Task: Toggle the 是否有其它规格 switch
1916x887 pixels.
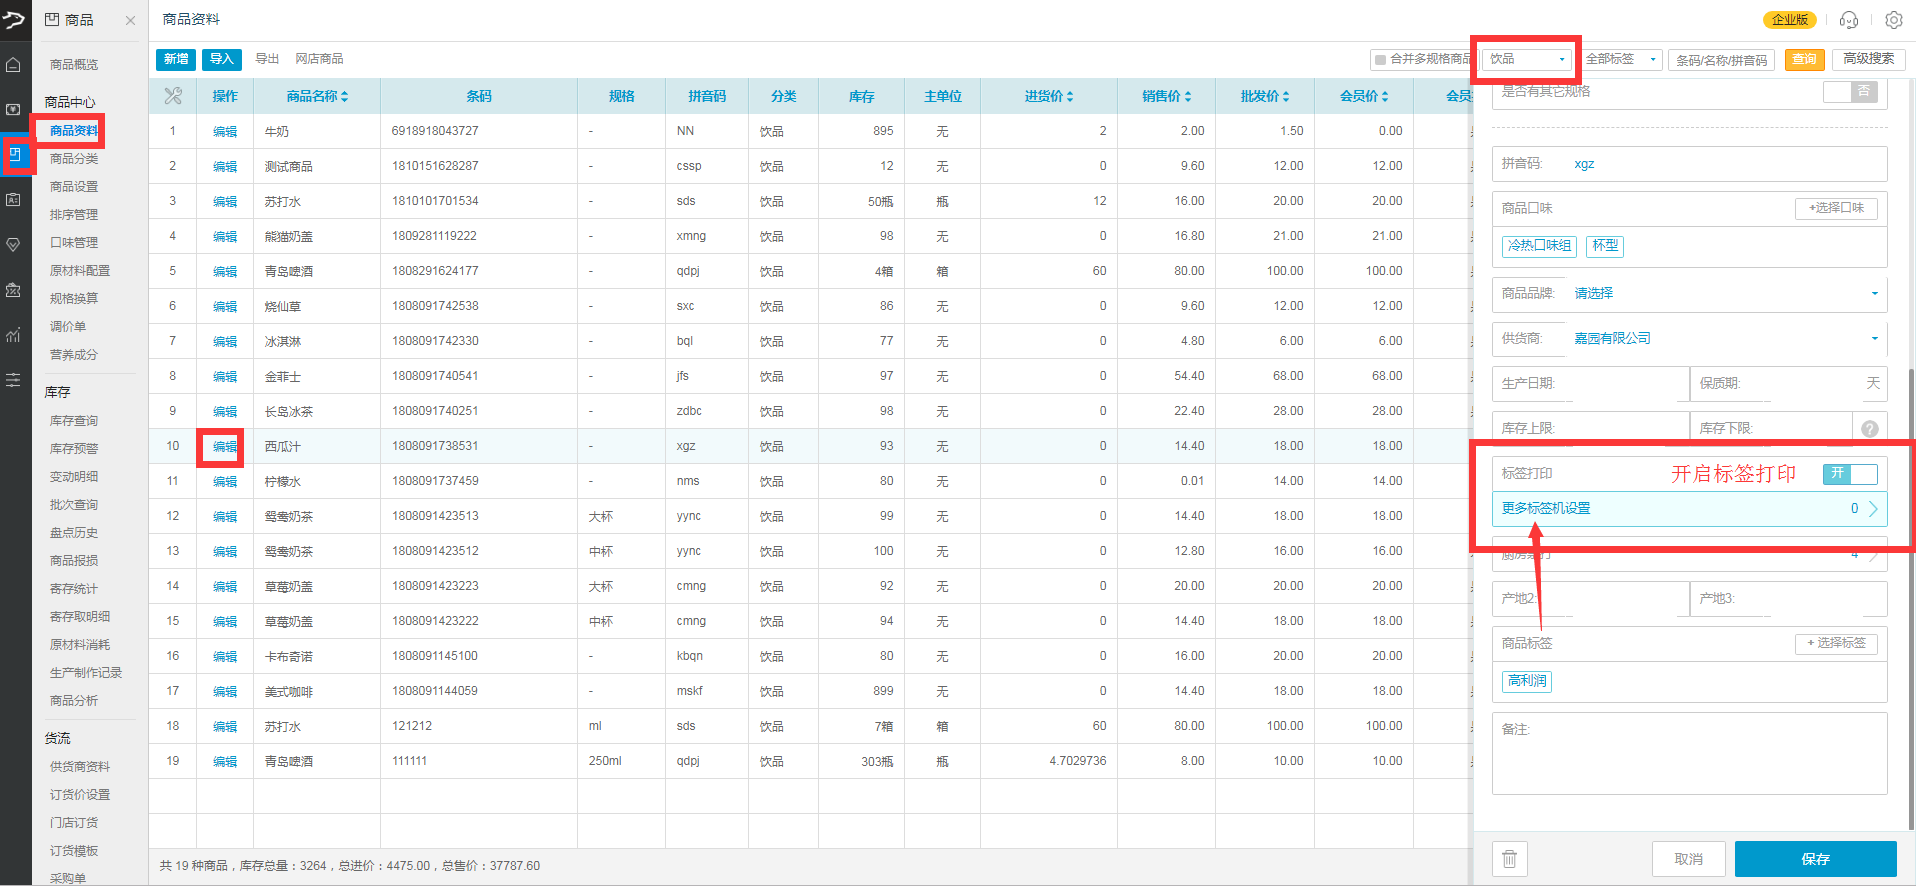Action: [1850, 92]
